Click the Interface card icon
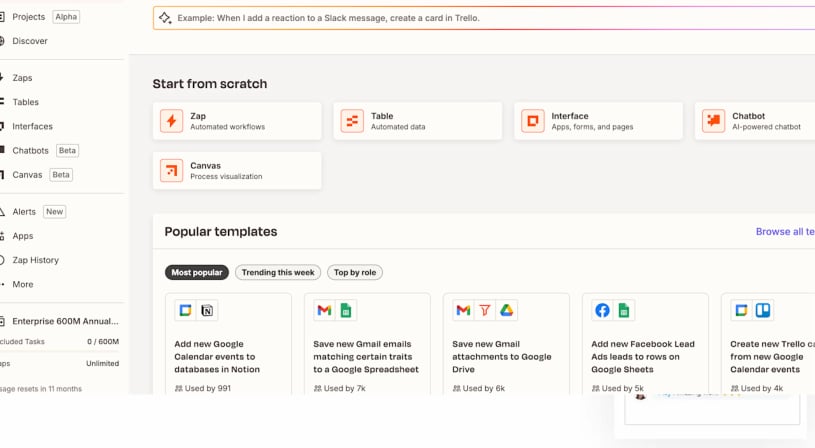 pos(533,121)
